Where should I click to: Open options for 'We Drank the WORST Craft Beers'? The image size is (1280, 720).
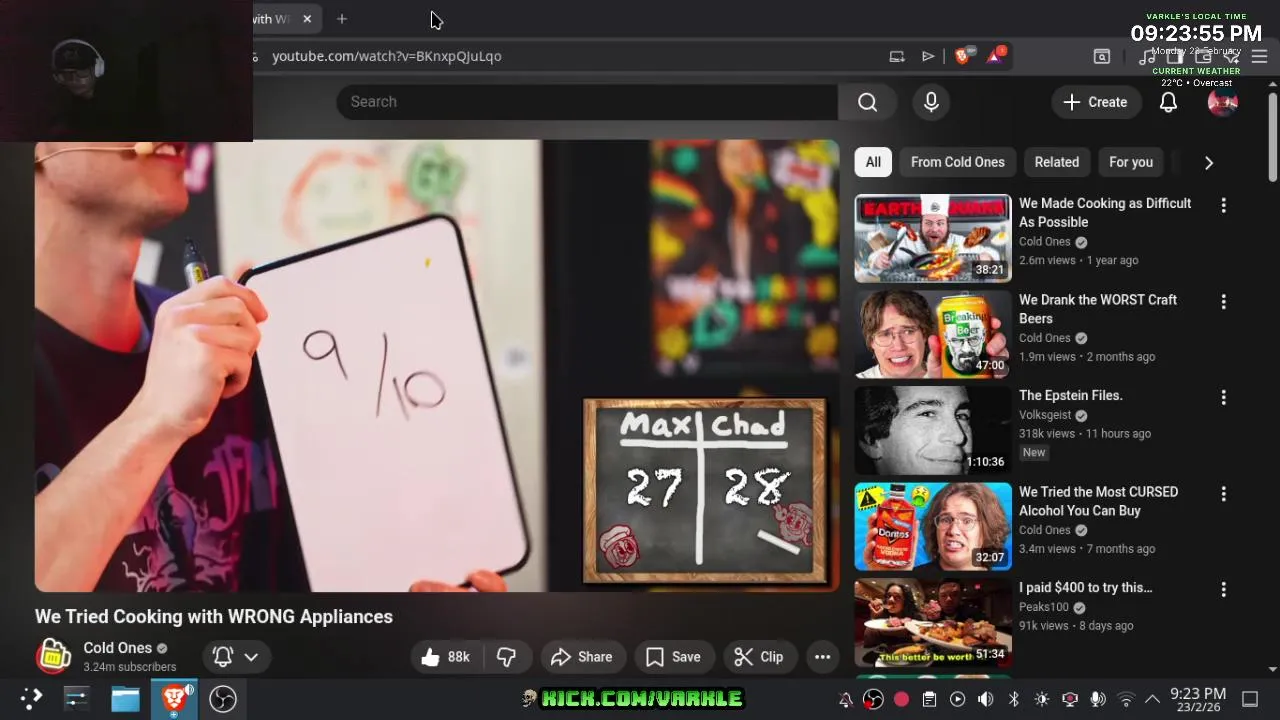click(1223, 301)
